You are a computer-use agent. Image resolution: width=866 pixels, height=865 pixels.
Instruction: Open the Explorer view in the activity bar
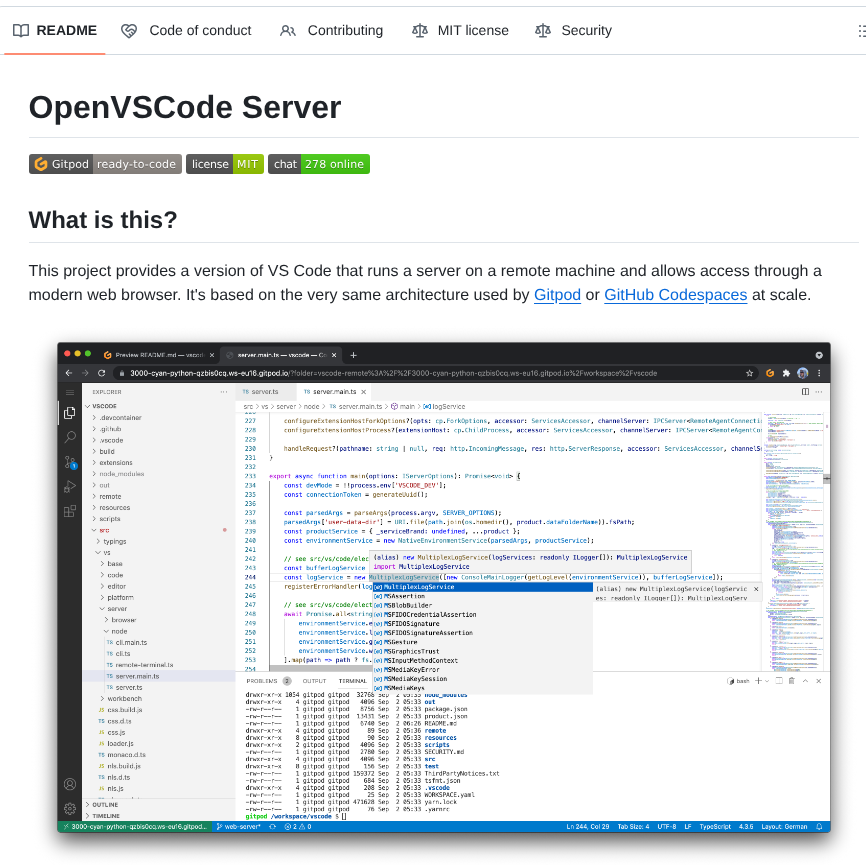click(70, 413)
